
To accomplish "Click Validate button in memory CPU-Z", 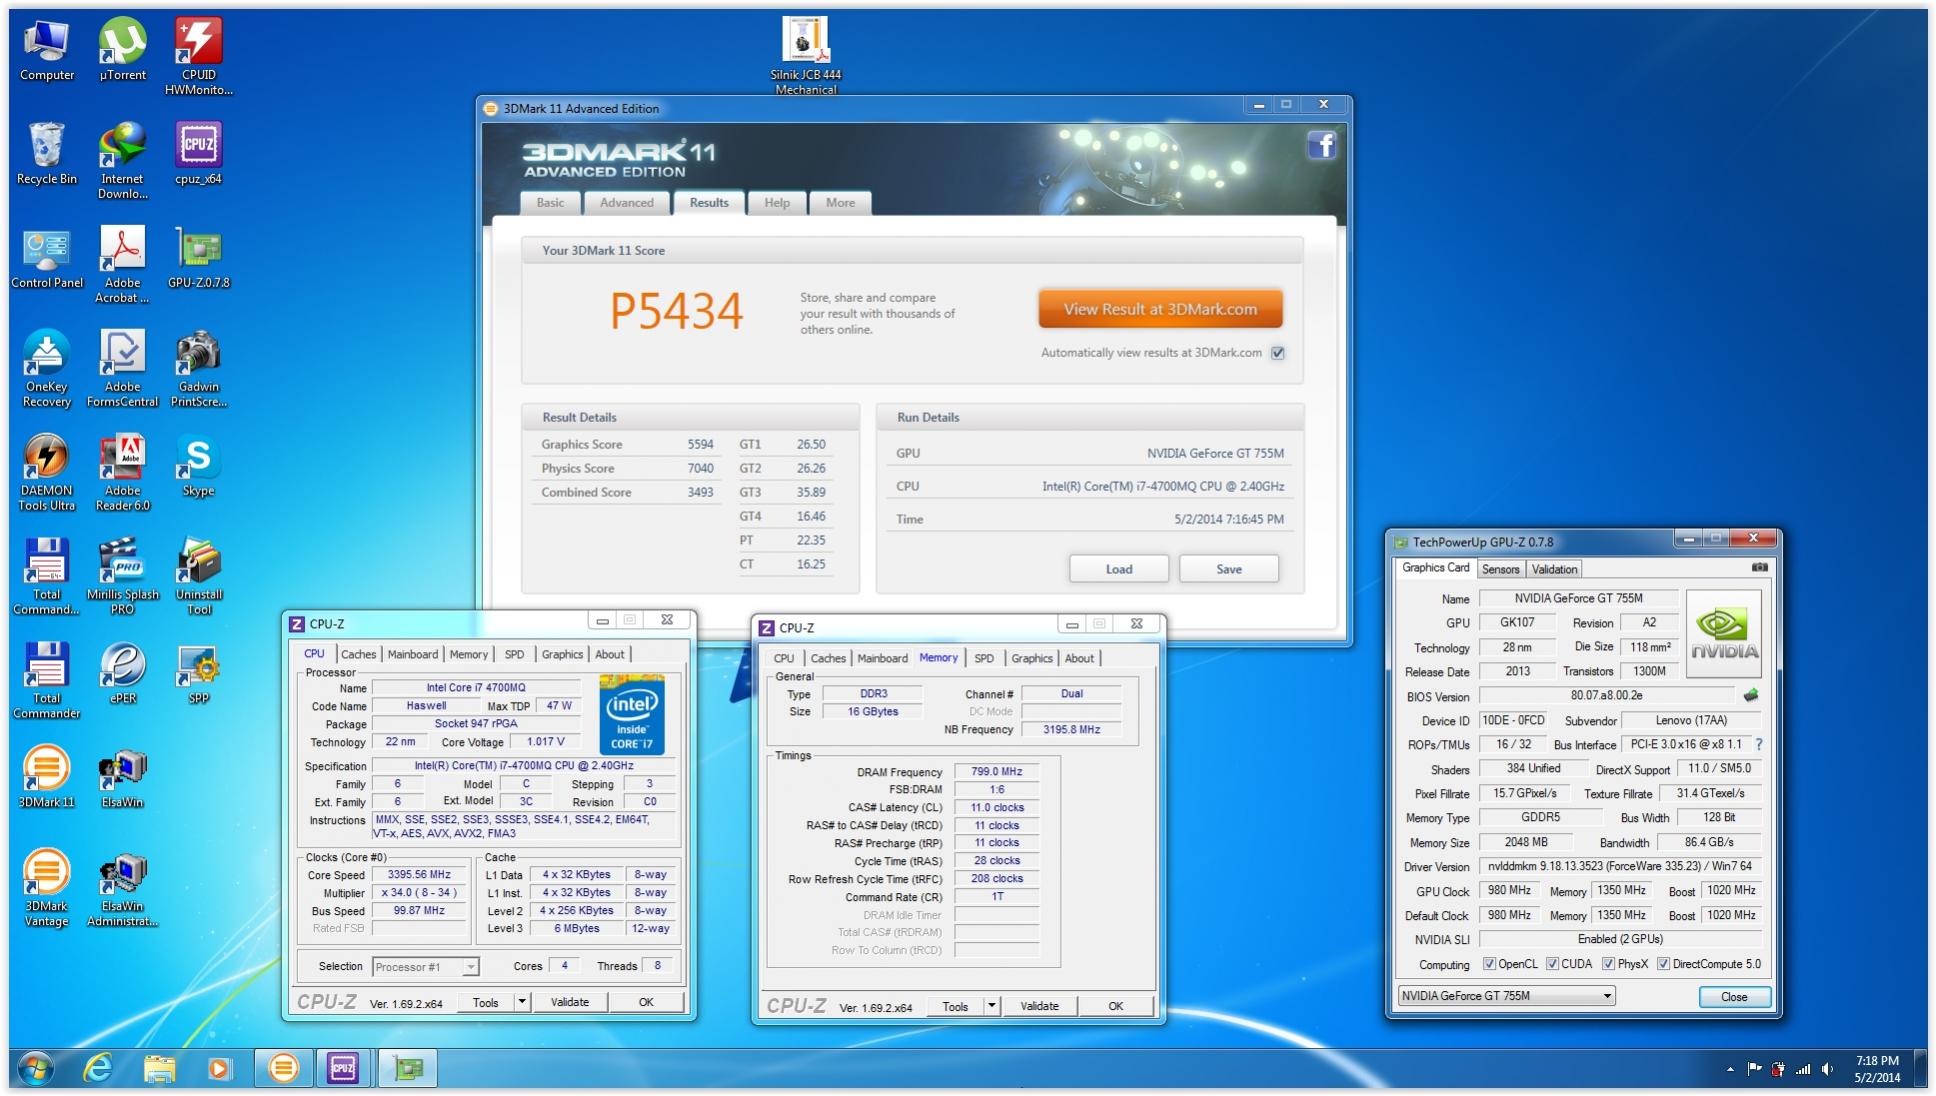I will pos(1039,1006).
